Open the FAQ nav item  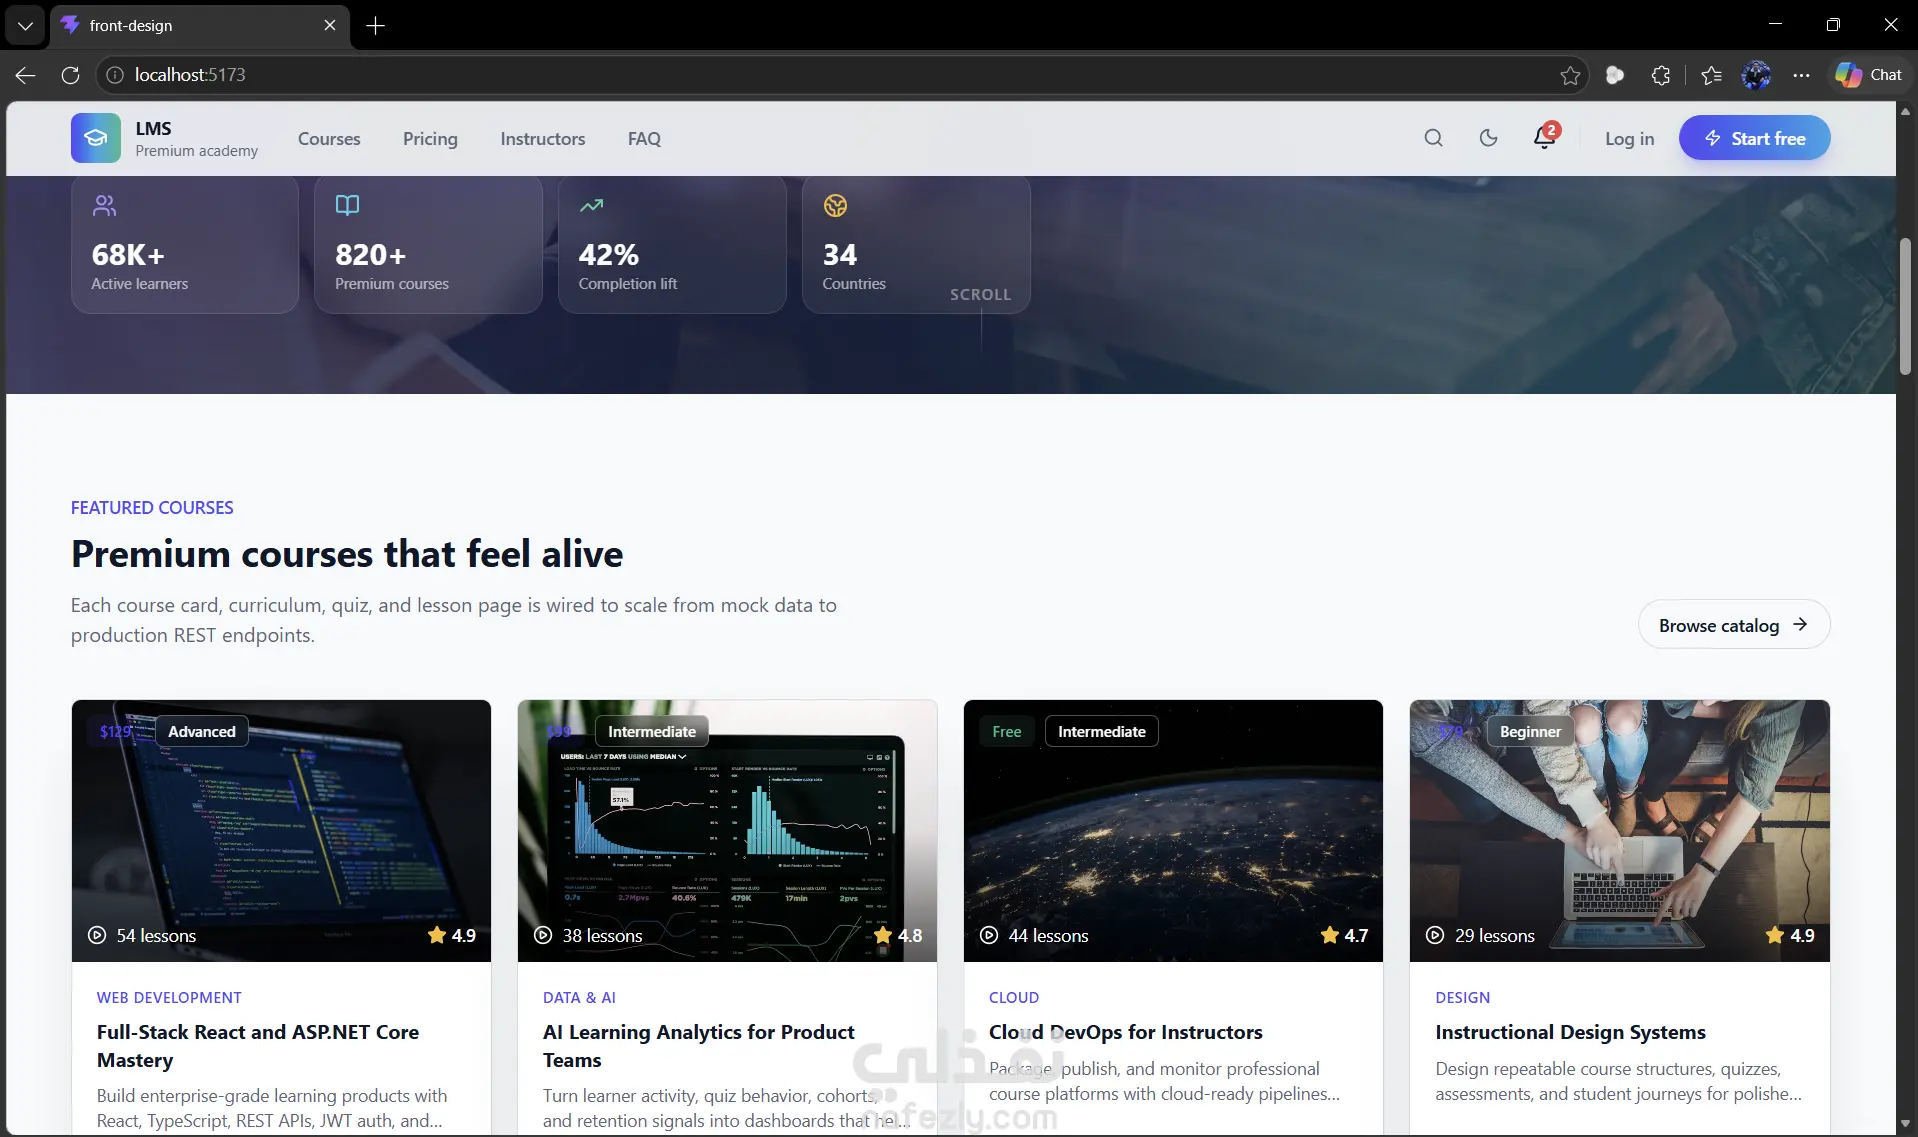point(644,139)
